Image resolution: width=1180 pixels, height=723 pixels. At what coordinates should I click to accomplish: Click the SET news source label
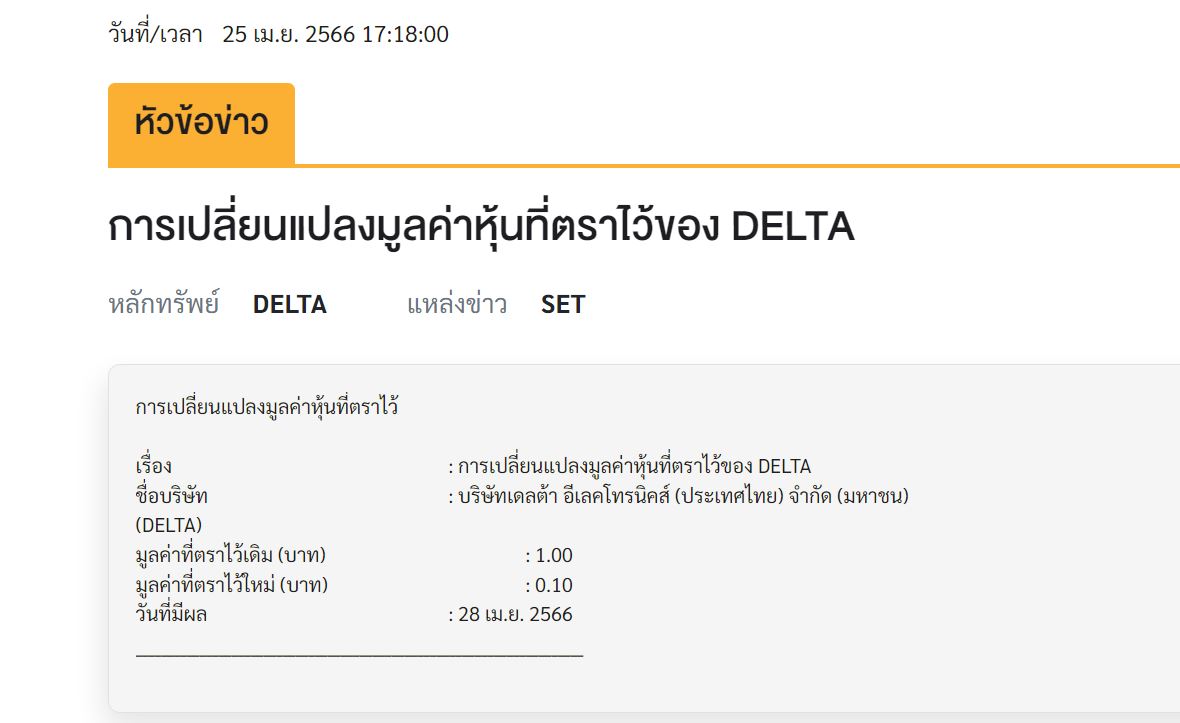(x=563, y=305)
